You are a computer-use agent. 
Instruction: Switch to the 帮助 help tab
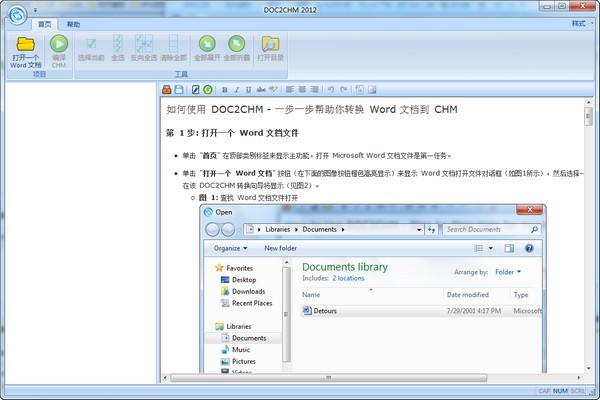pos(73,24)
